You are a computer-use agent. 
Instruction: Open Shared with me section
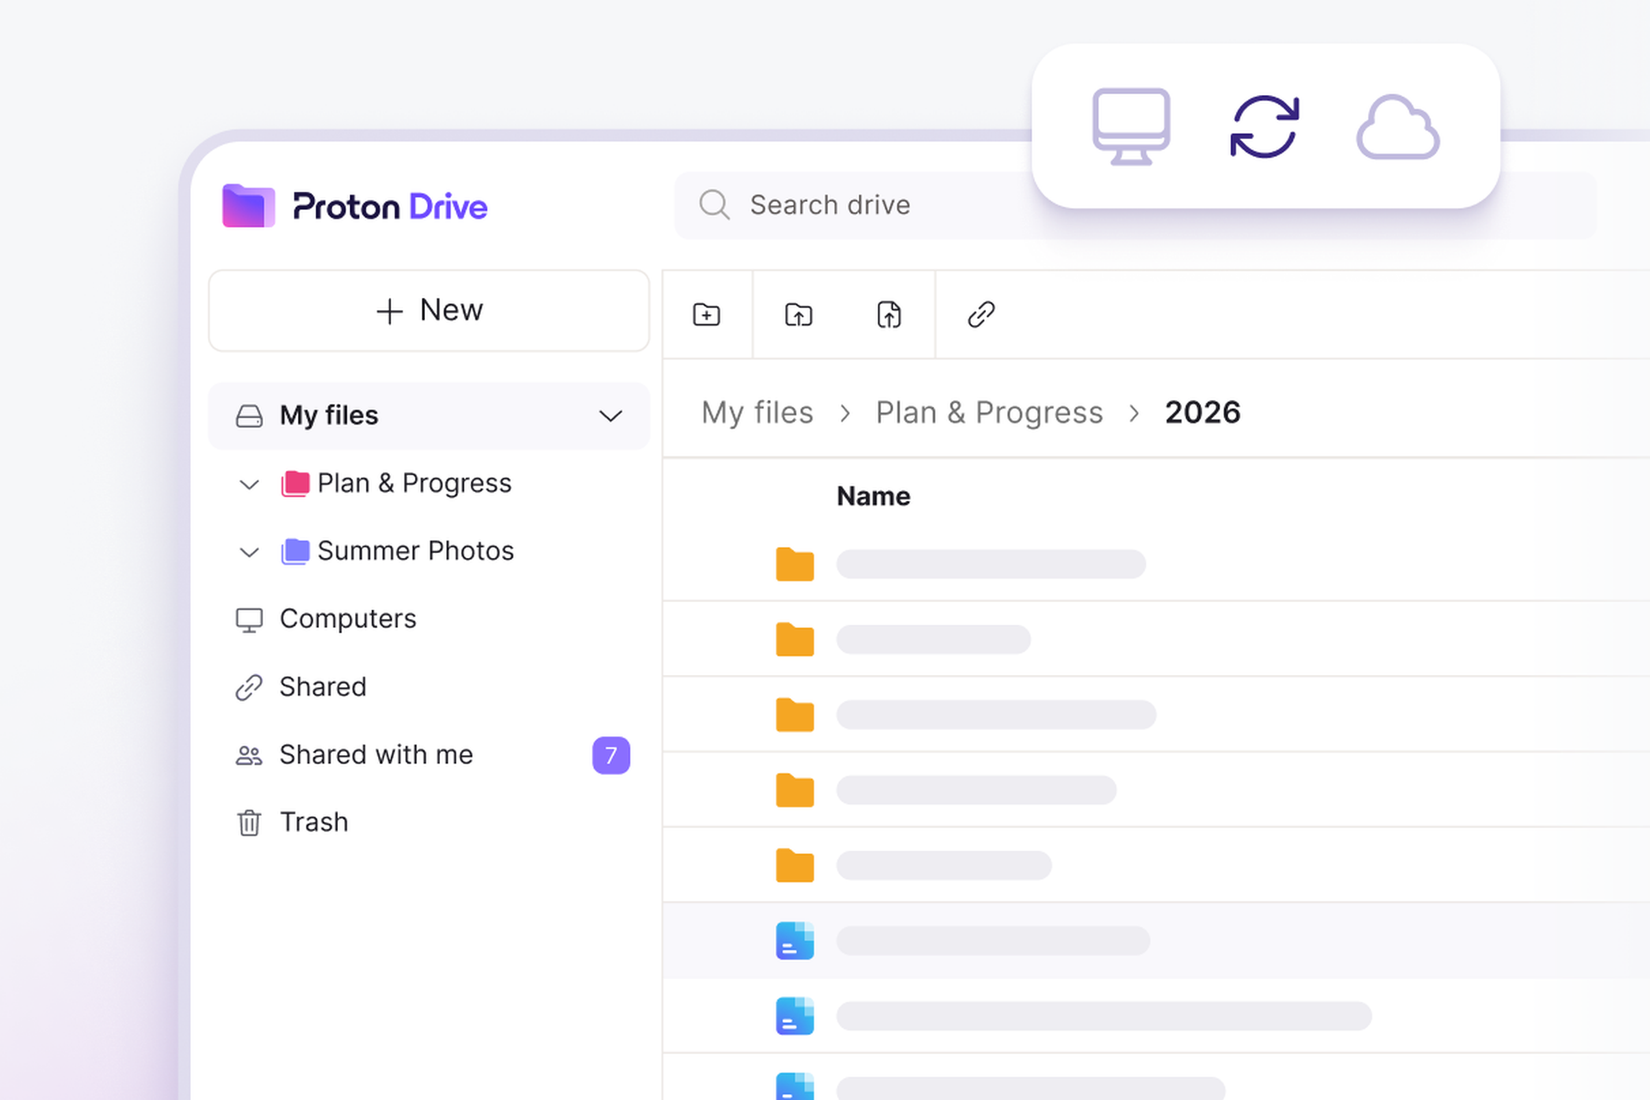pos(376,755)
